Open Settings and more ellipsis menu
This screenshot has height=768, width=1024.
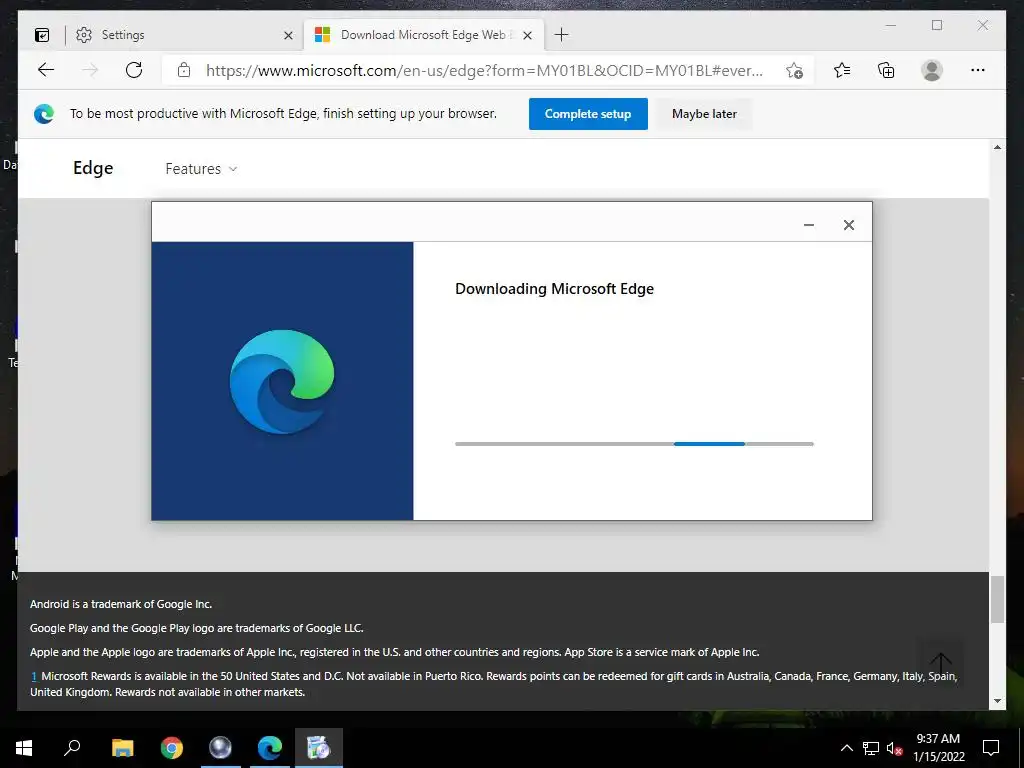click(978, 70)
